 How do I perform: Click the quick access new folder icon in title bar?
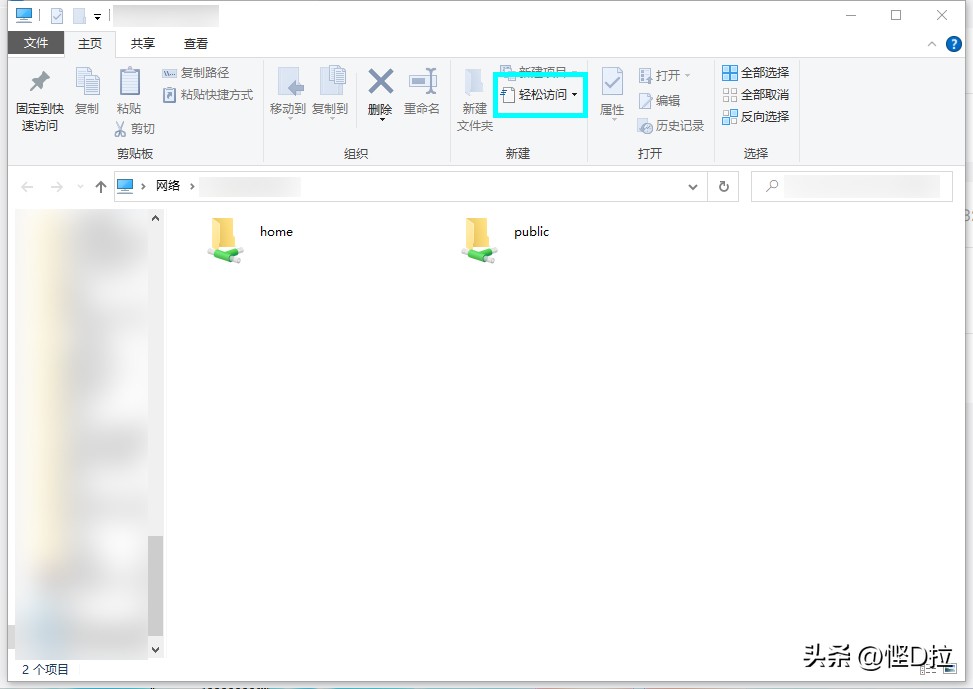79,15
